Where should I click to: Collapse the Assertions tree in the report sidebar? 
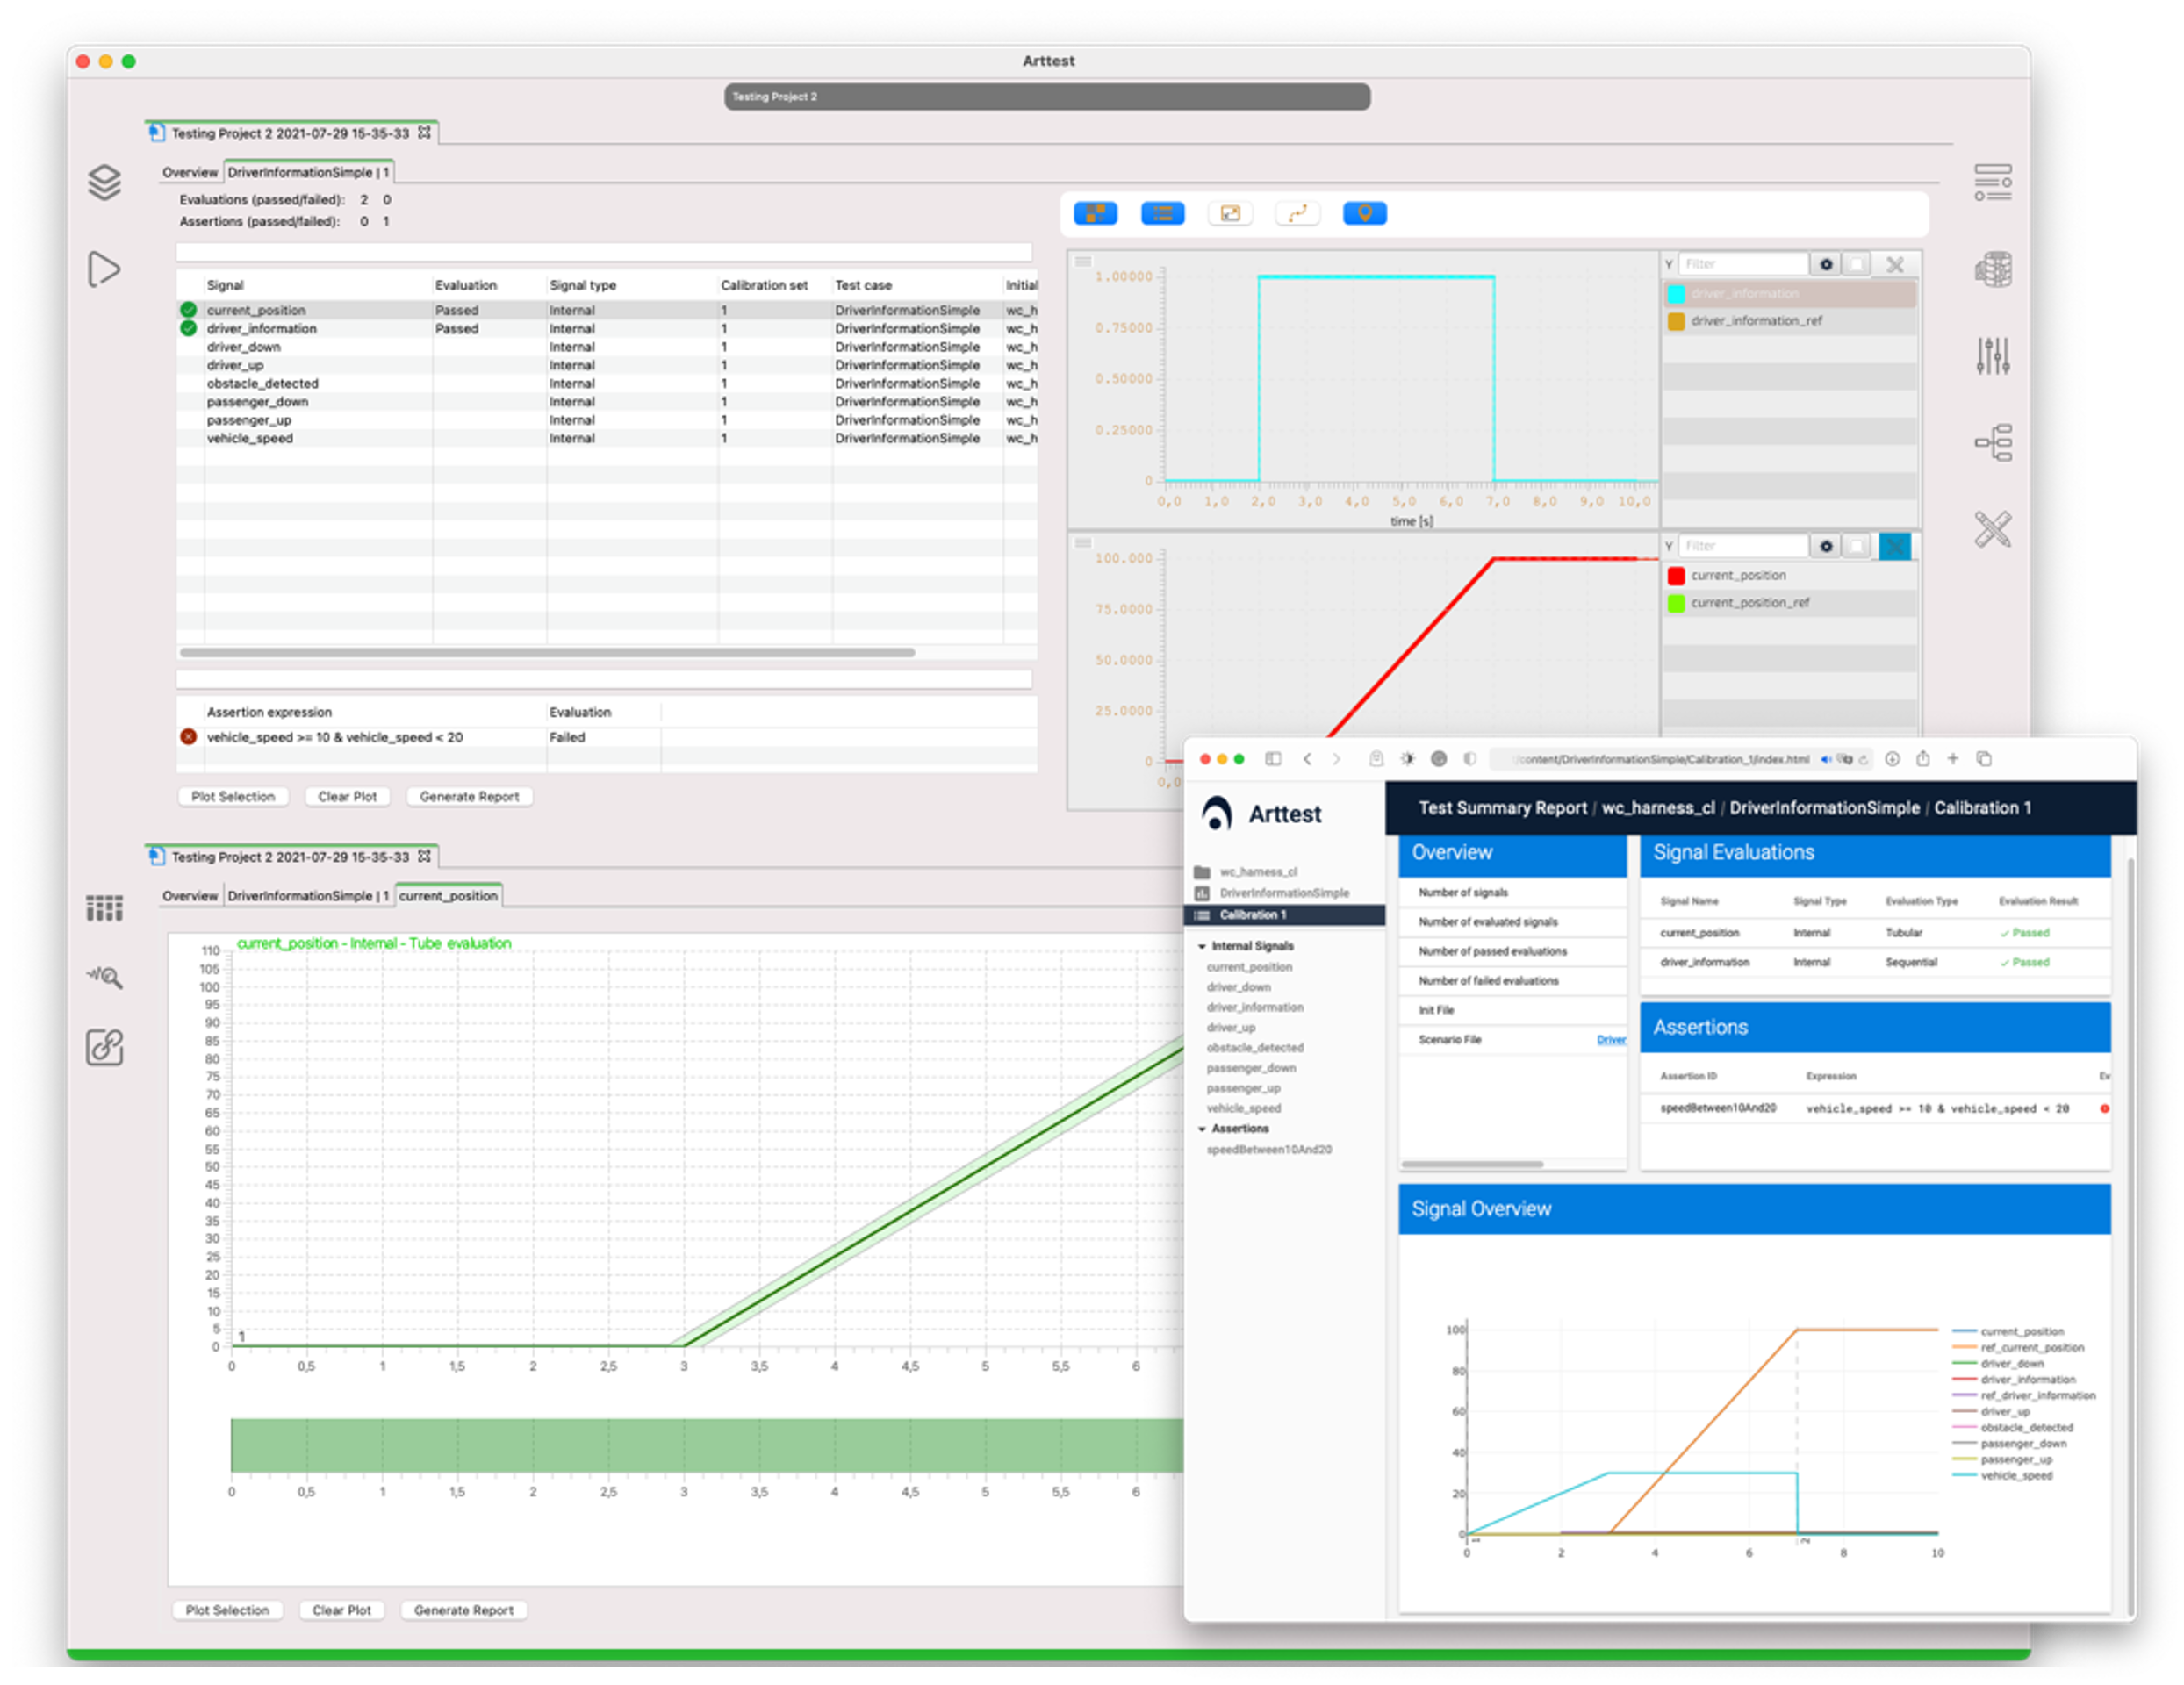coord(1202,1129)
